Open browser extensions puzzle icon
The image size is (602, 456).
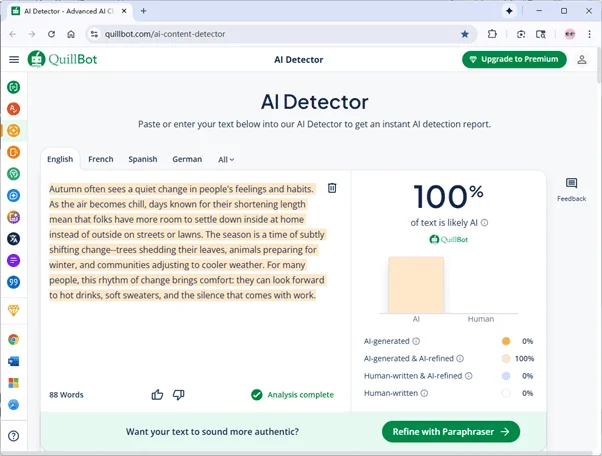point(492,34)
